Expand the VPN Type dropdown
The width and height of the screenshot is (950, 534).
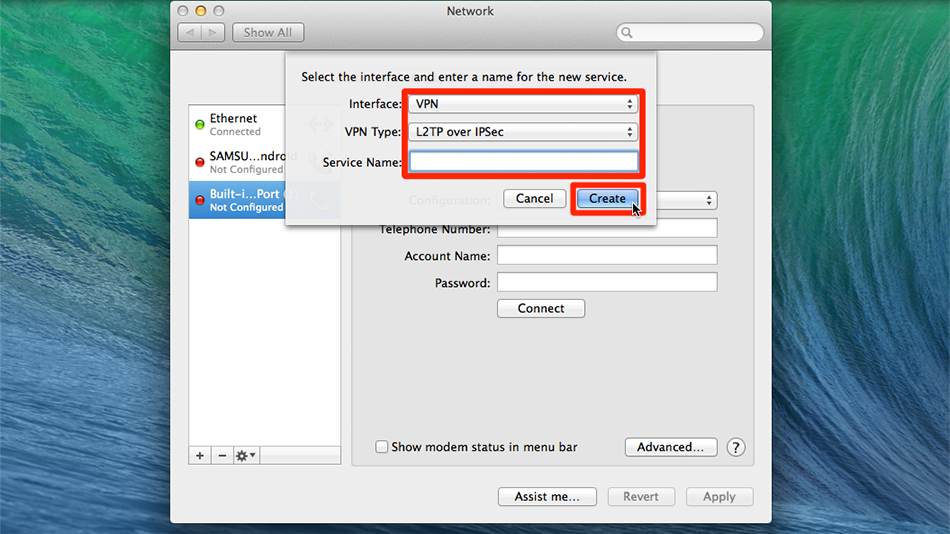[522, 131]
